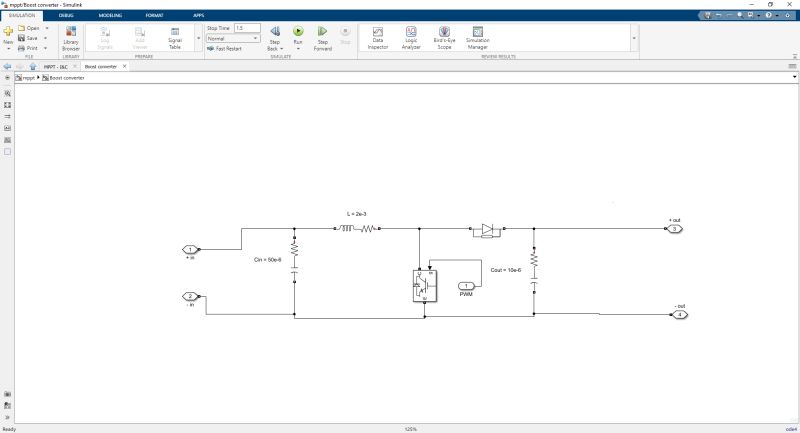Viewport: 800px width, 433px height.
Task: Click the Log Signals icon
Action: tap(105, 32)
